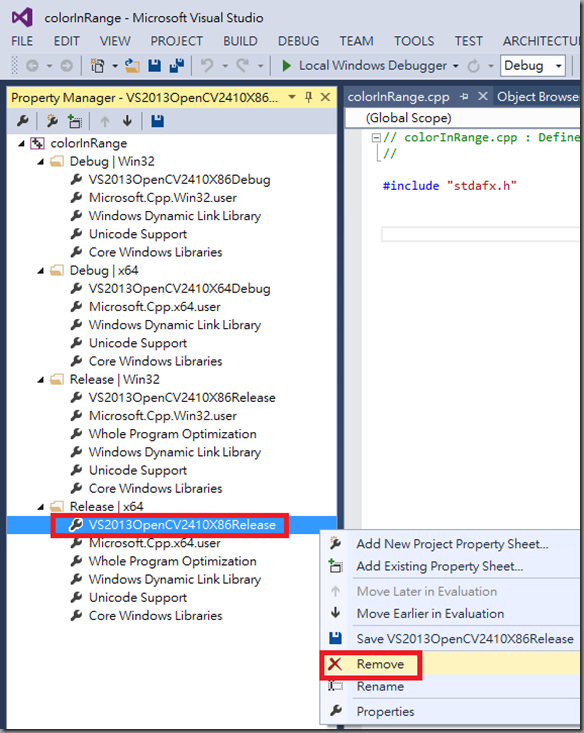
Task: Choose Add Existing Property Sheet menu entry
Action: (451, 566)
